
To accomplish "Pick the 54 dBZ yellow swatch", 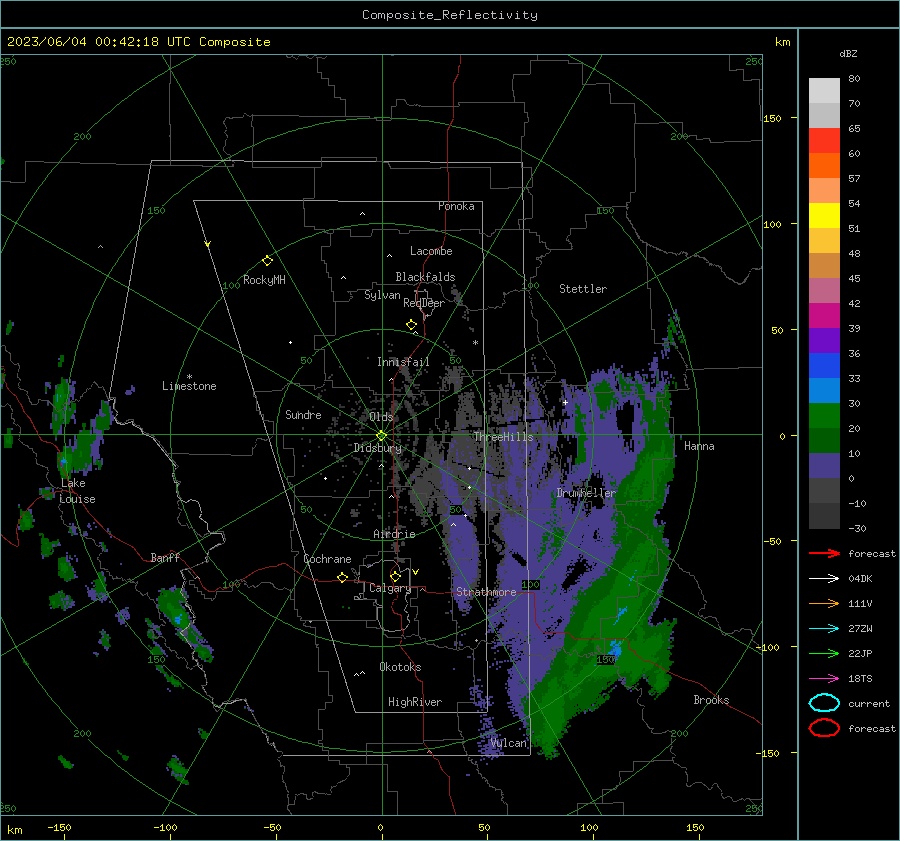I will [824, 215].
